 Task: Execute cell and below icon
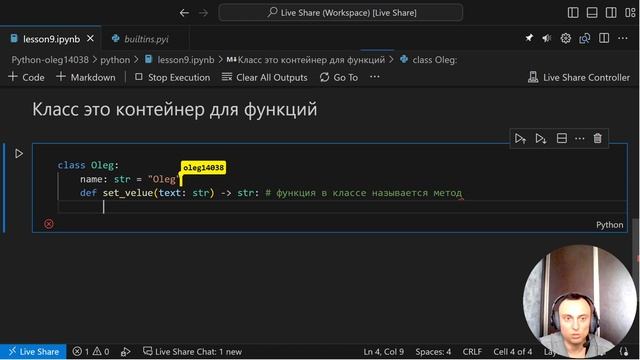tap(540, 138)
